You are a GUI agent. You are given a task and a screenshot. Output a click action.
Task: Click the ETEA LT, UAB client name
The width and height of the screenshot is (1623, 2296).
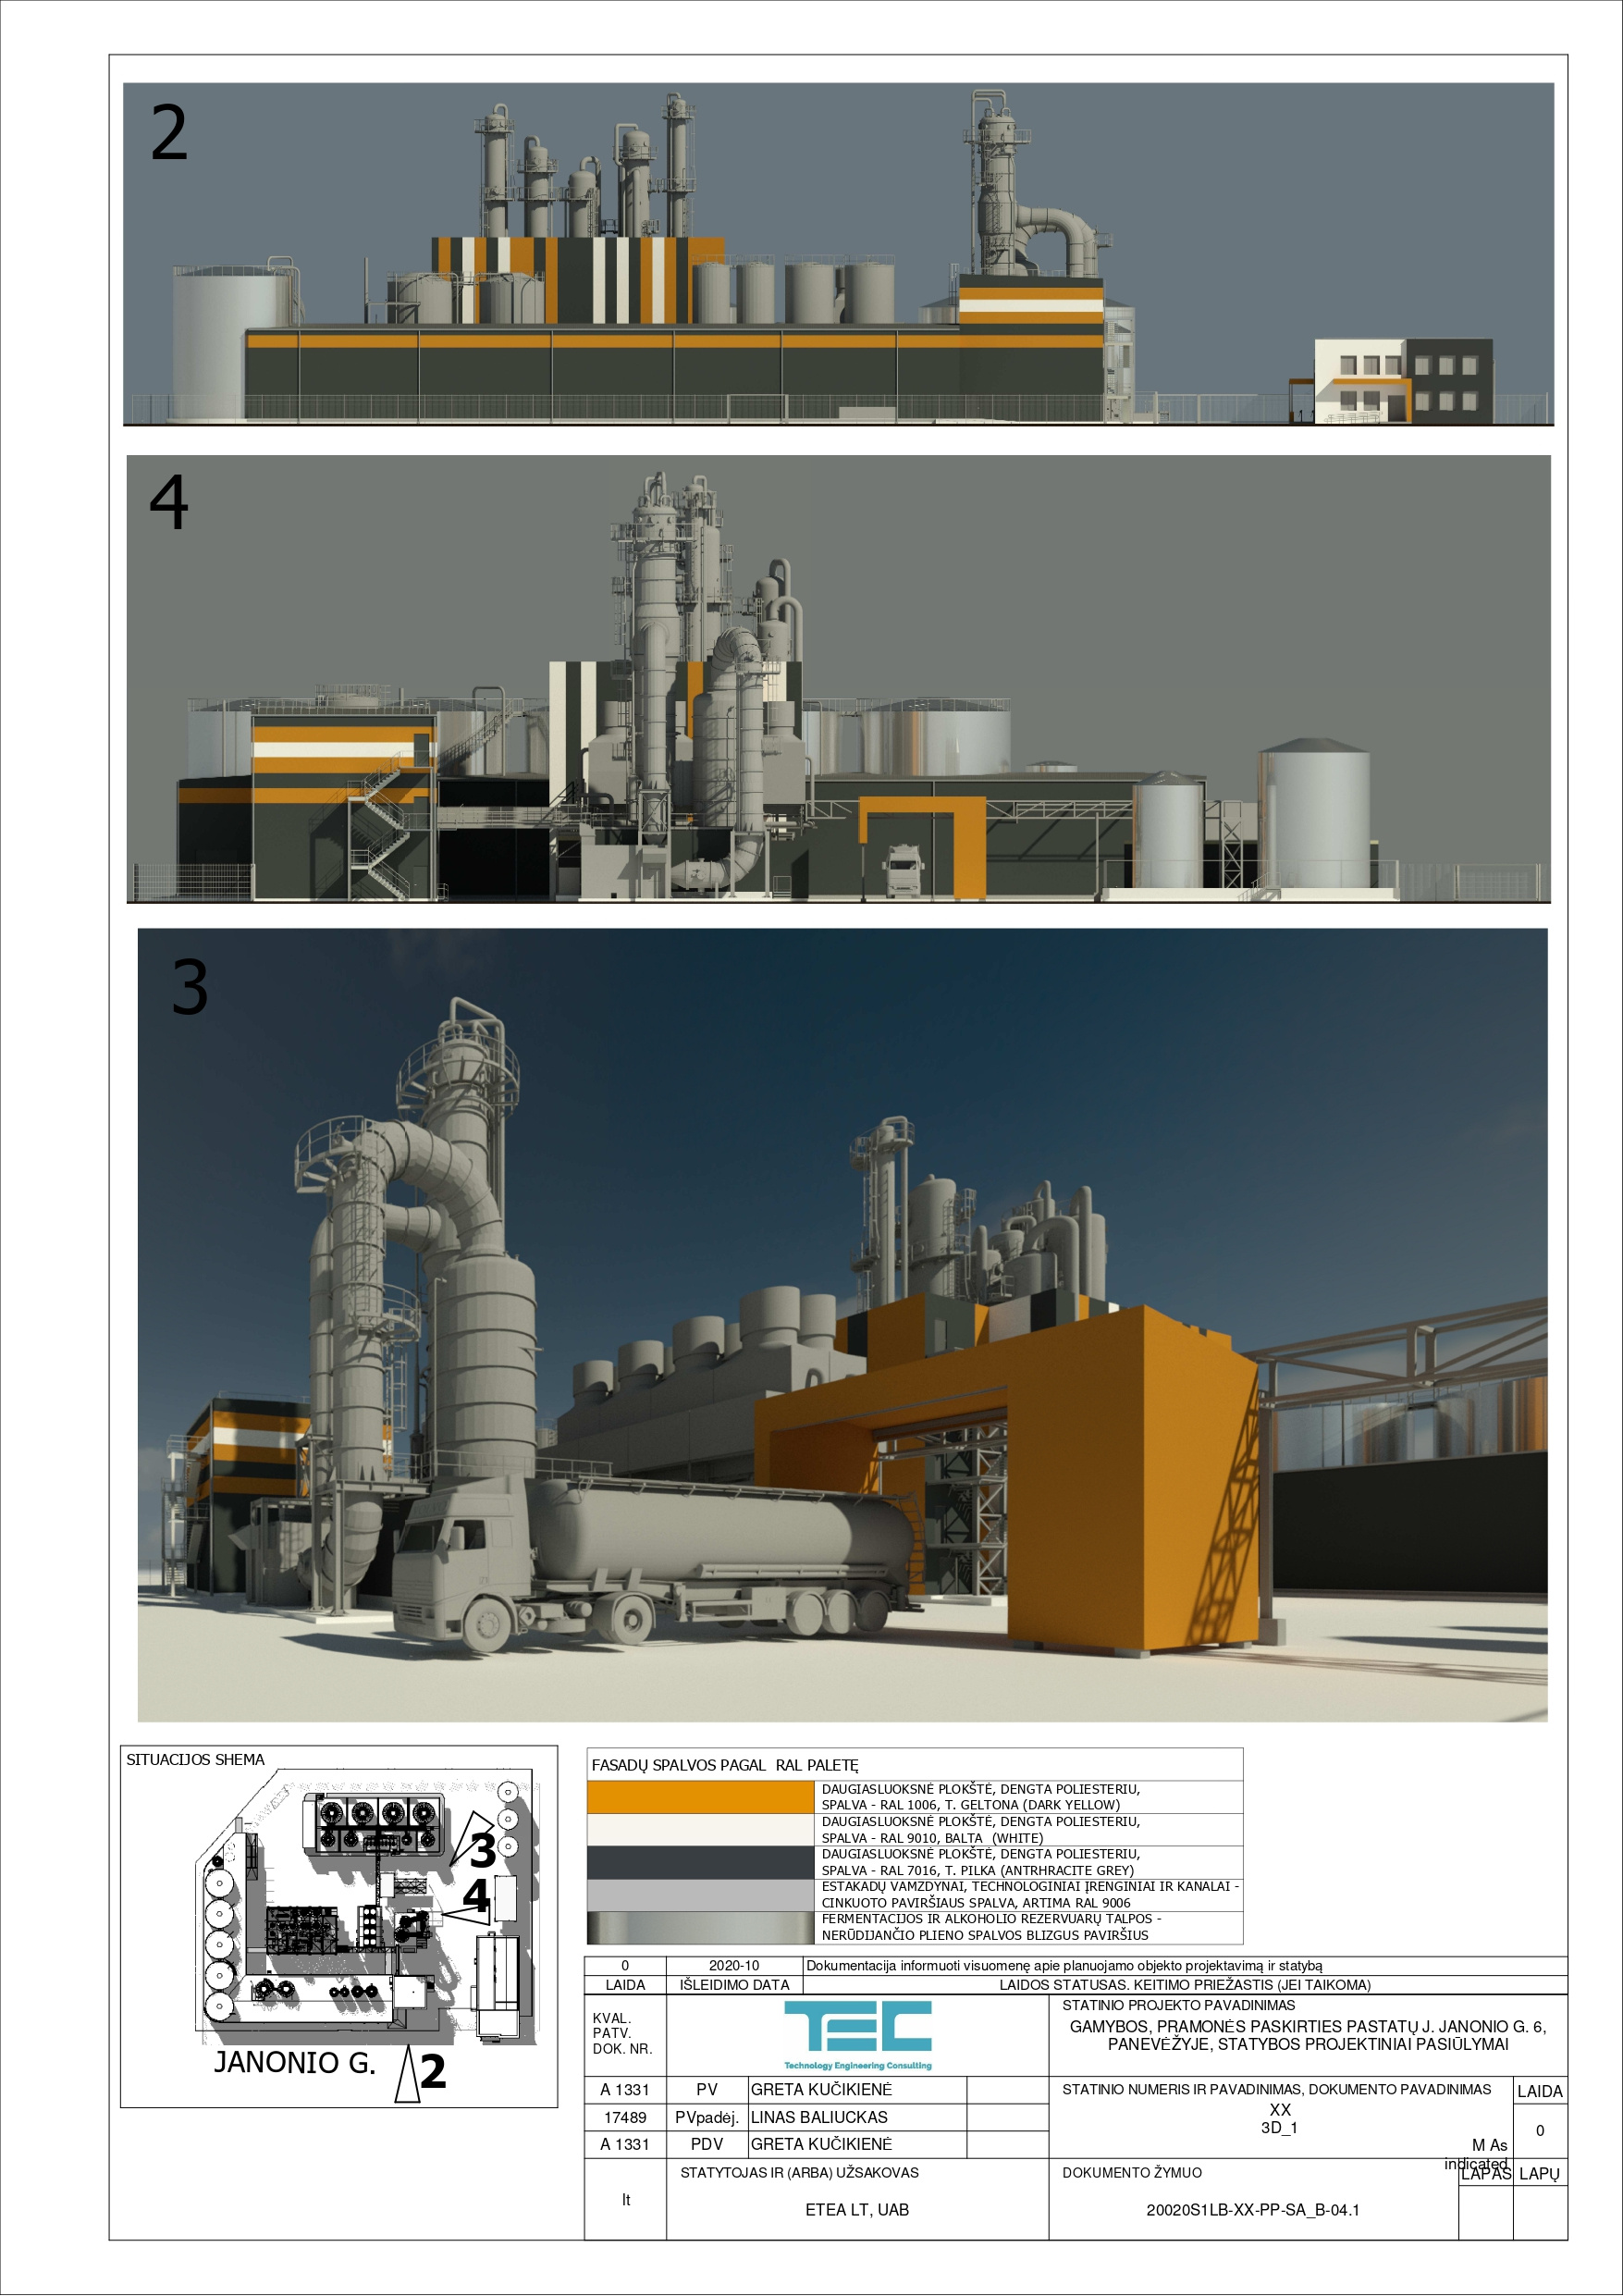[x=857, y=2210]
